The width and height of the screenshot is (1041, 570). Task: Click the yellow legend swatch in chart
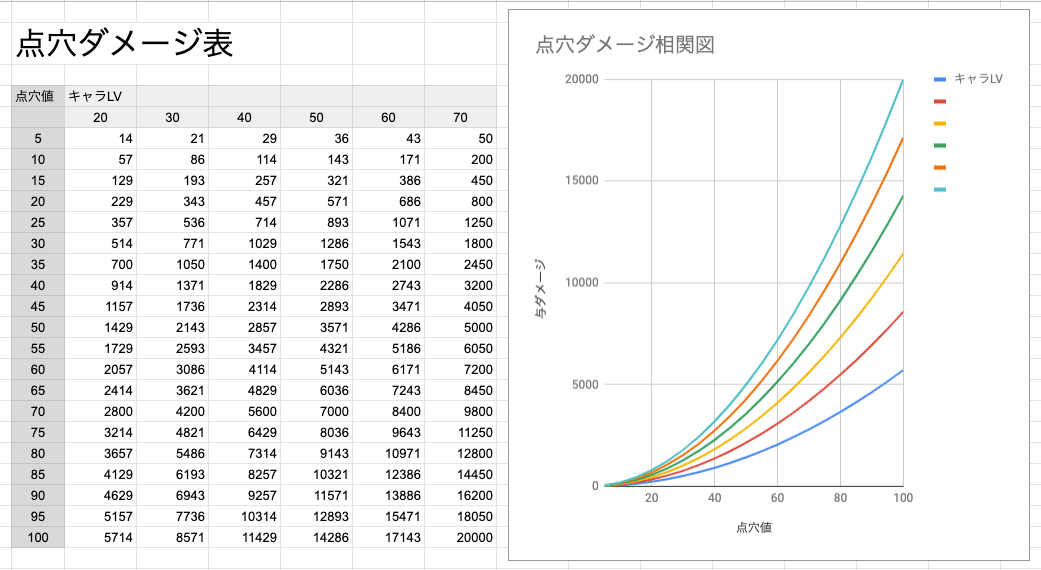point(939,123)
